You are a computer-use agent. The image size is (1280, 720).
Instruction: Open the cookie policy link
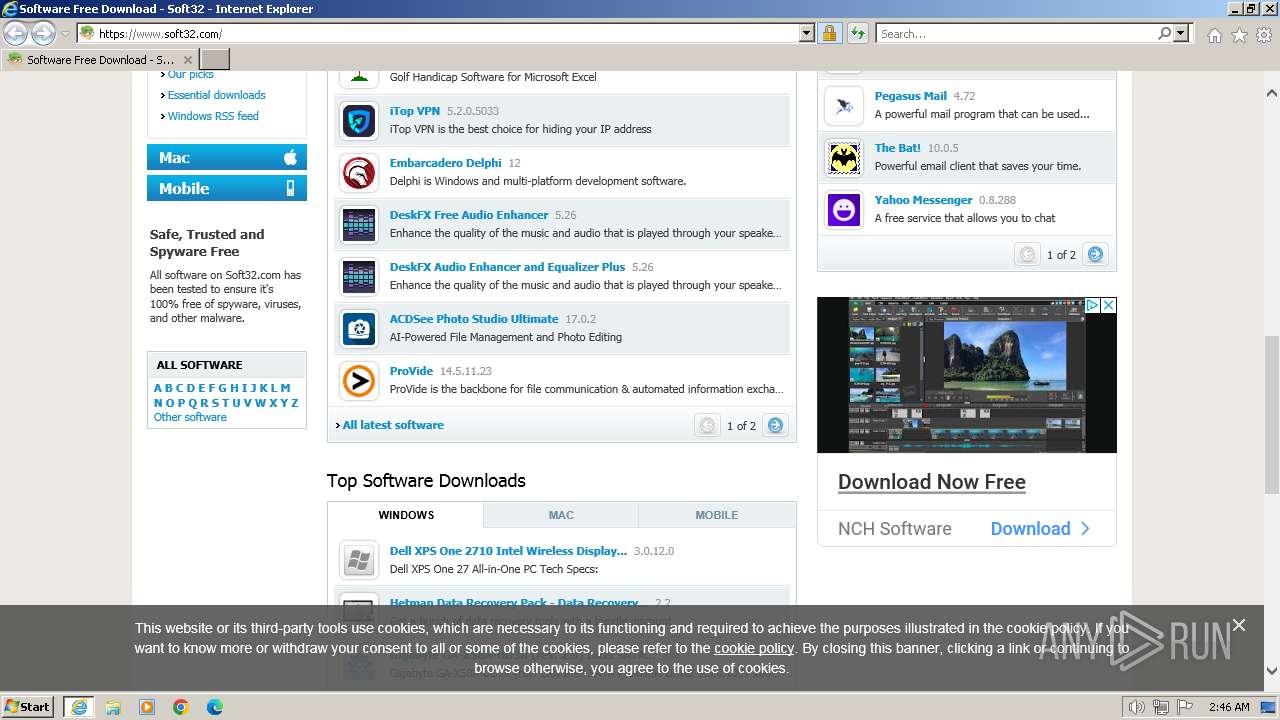point(754,648)
